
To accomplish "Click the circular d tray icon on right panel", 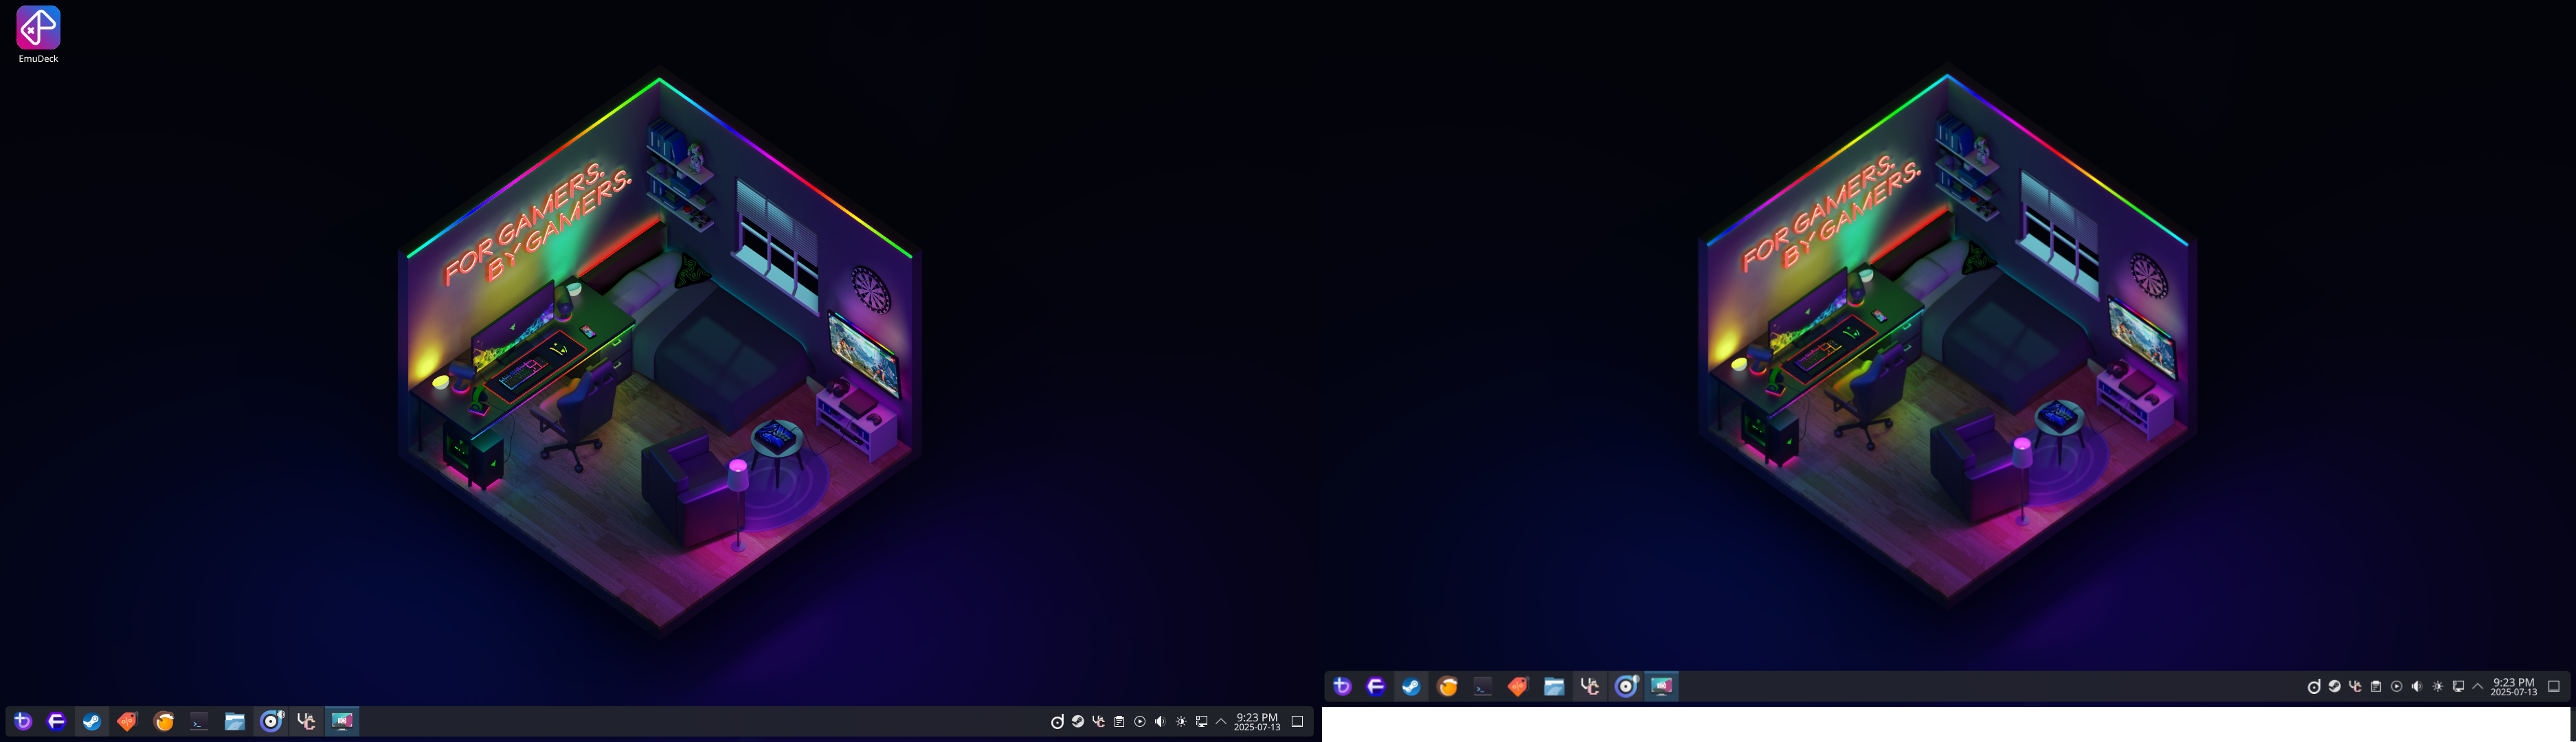I will click(x=2314, y=686).
